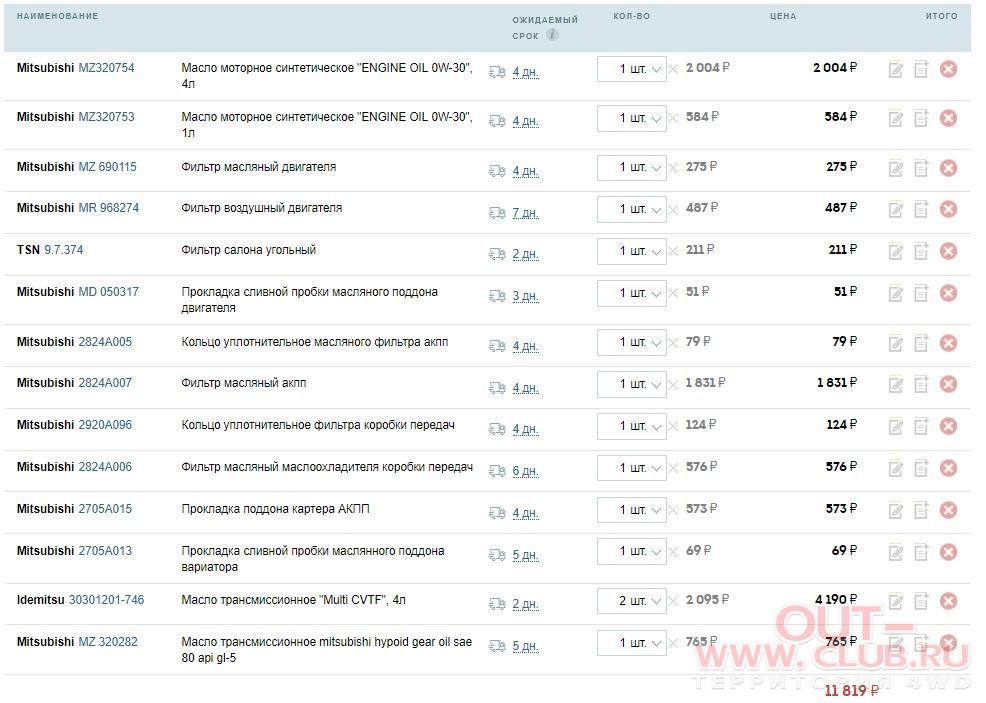986x703 pixels.
Task: Open part number 30301201-746 link
Action: [x=106, y=600]
